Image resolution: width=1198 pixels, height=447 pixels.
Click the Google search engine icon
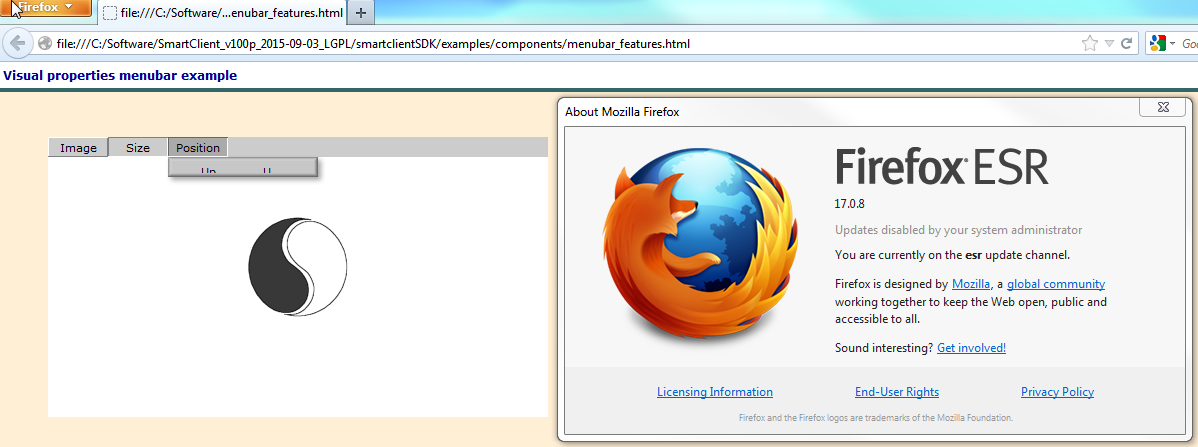pyautogui.click(x=1158, y=44)
